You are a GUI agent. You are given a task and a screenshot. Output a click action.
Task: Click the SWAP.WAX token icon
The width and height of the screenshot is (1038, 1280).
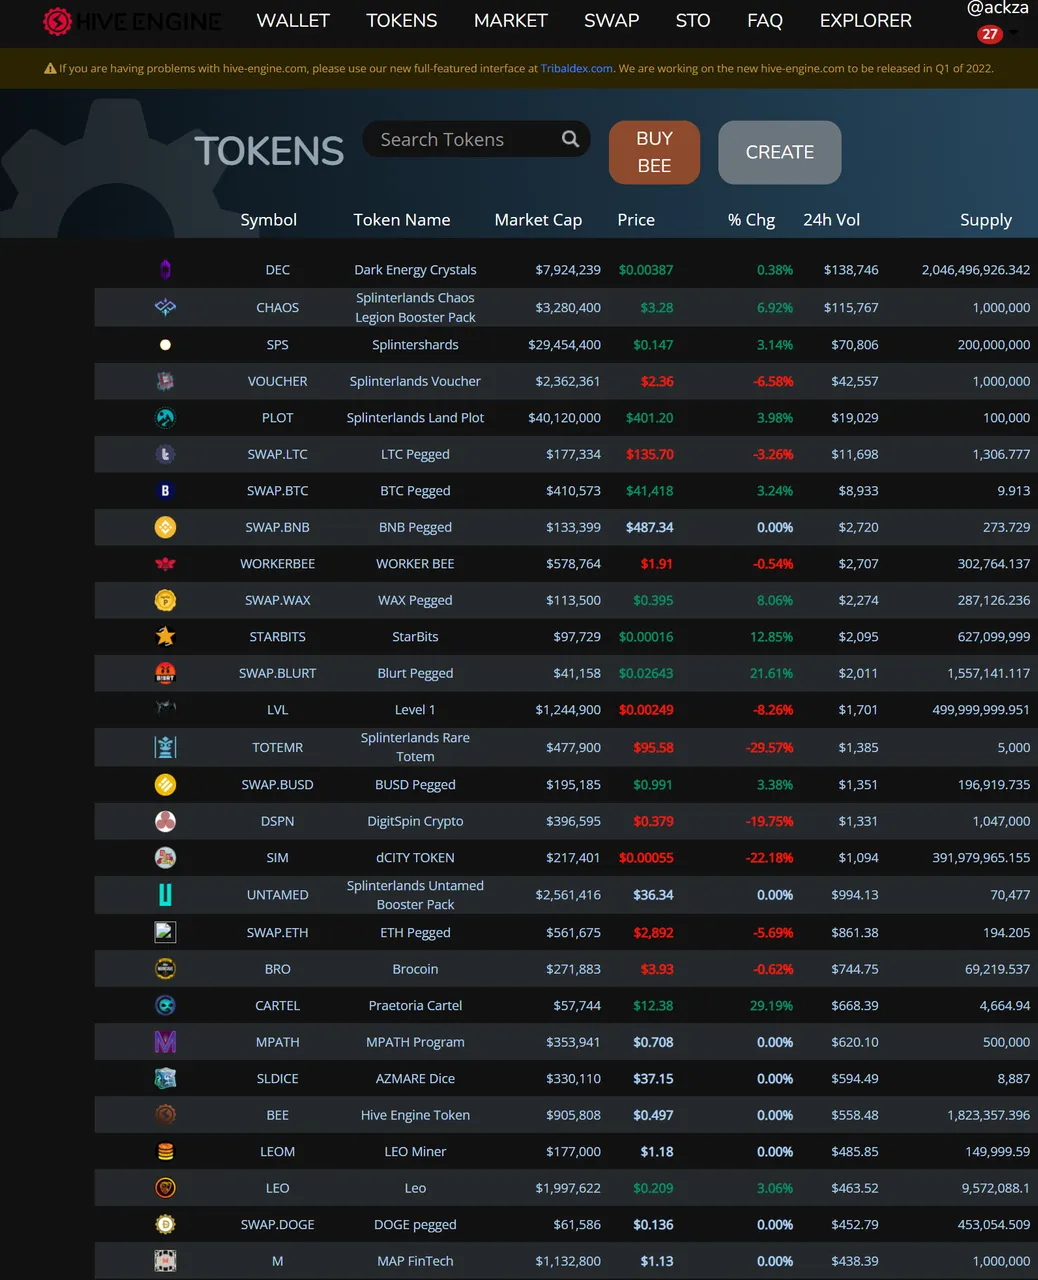[165, 600]
